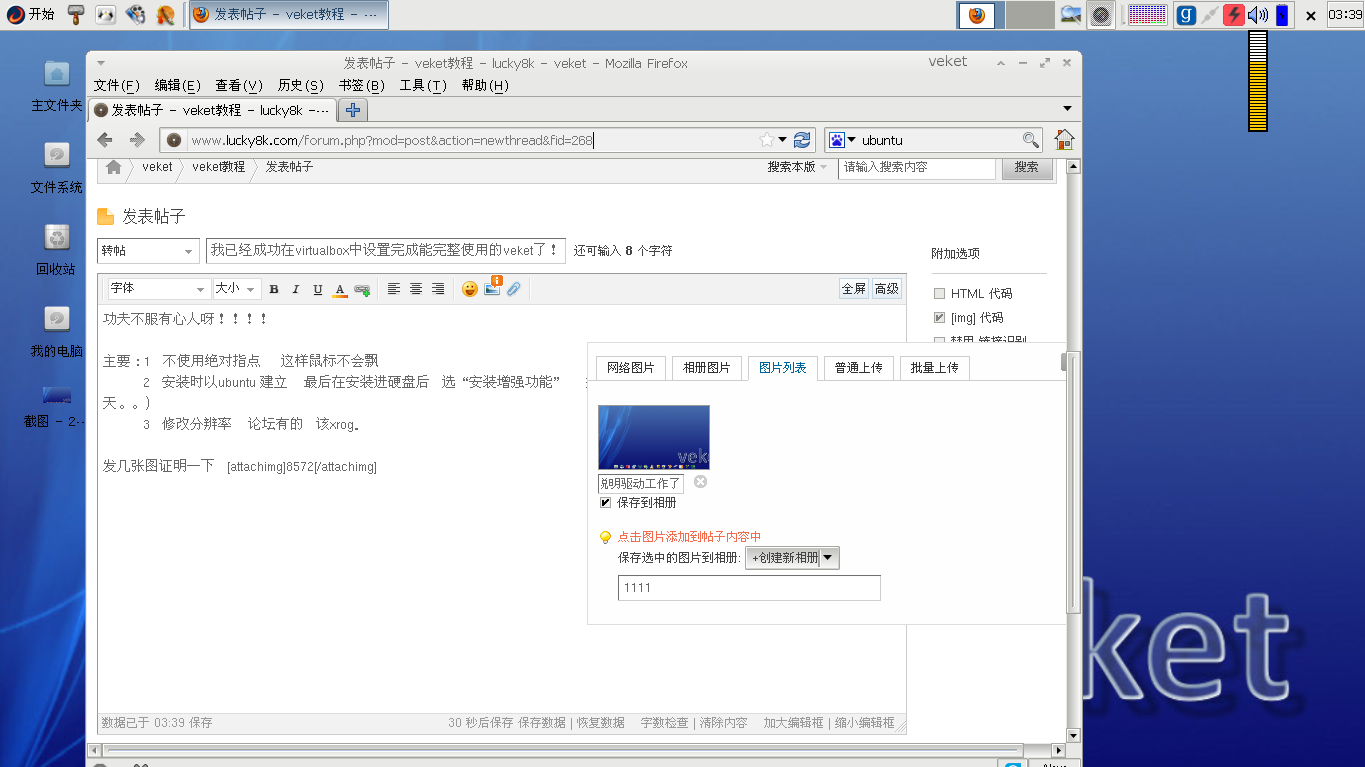Click the thread title input field

385,251
